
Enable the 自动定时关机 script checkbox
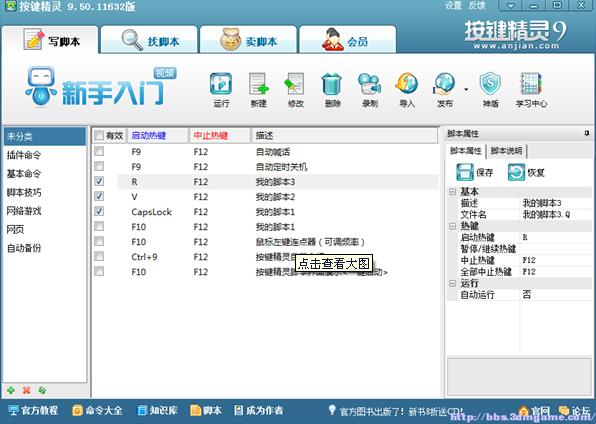(99, 166)
